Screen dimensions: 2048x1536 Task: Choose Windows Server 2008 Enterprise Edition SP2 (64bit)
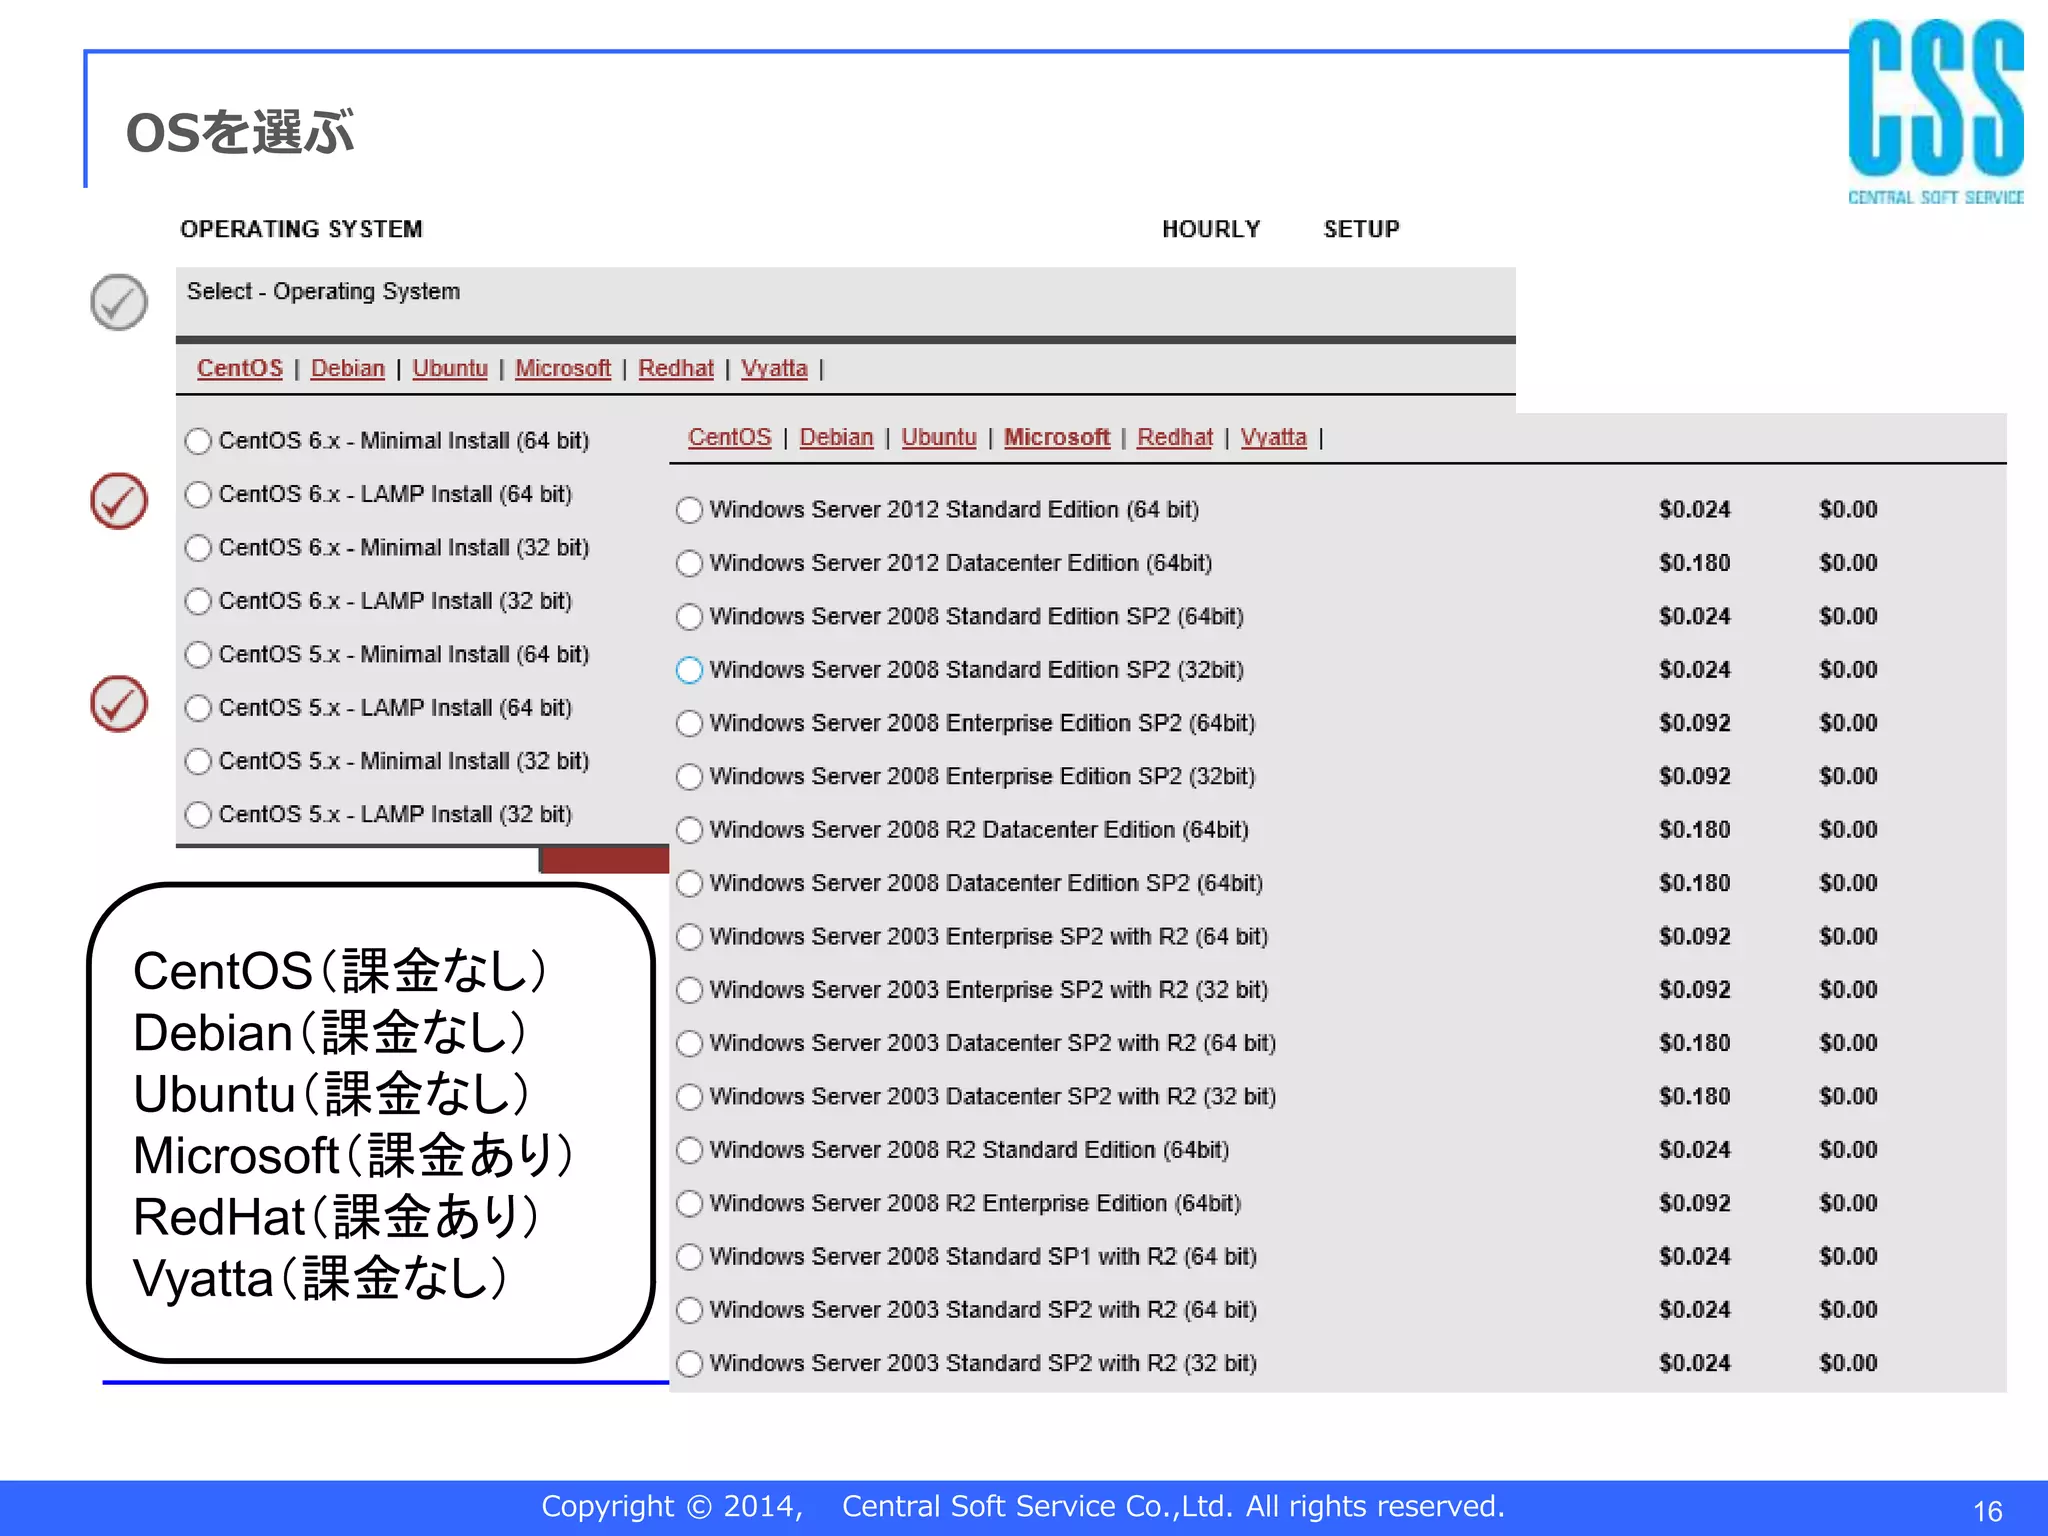pos(689,724)
